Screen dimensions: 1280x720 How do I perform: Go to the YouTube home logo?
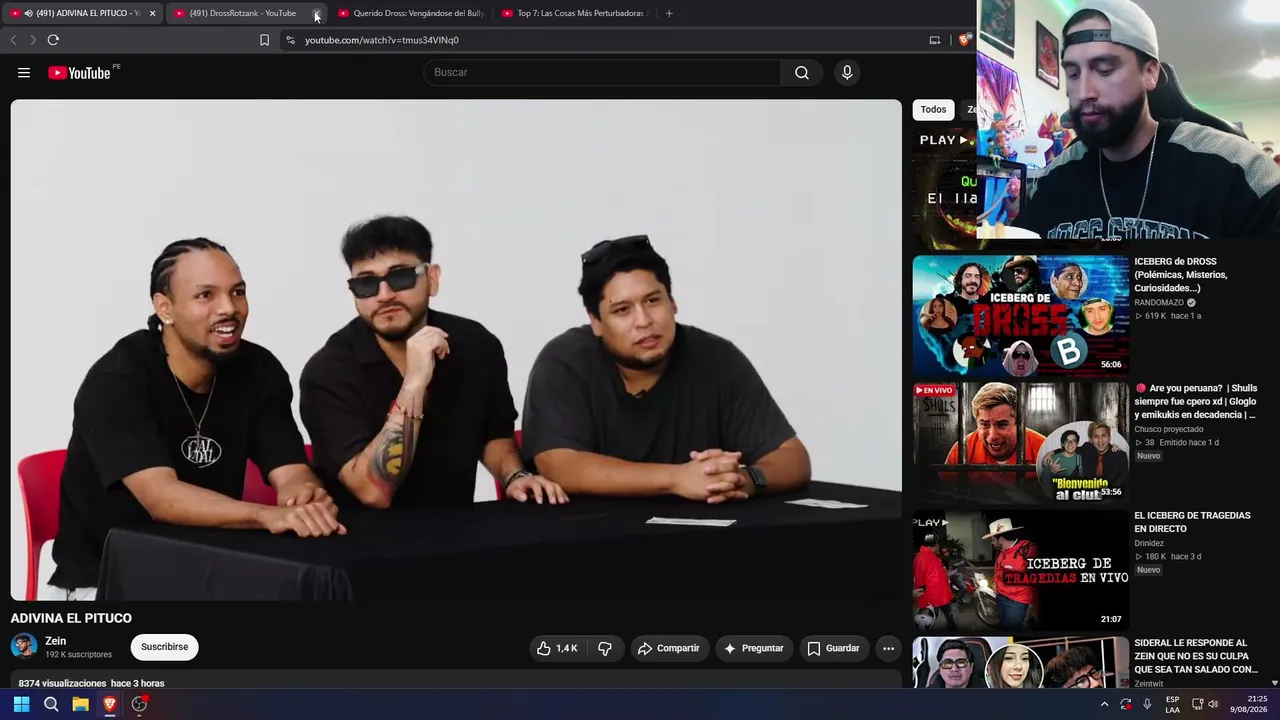(x=79, y=72)
